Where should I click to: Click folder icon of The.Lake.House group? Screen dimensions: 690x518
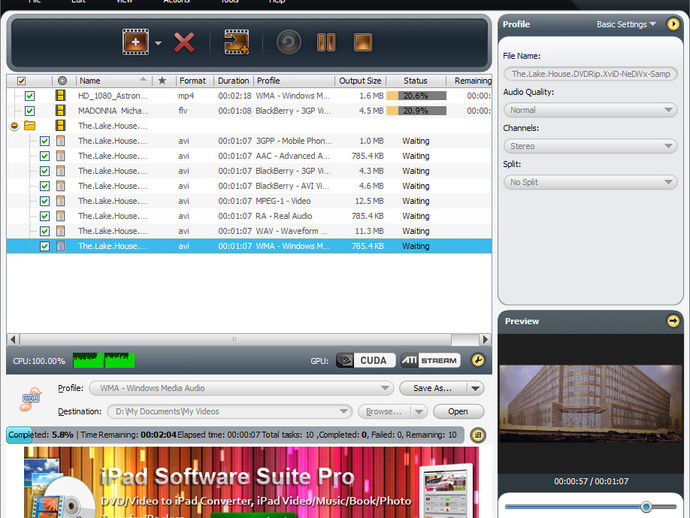[29, 125]
